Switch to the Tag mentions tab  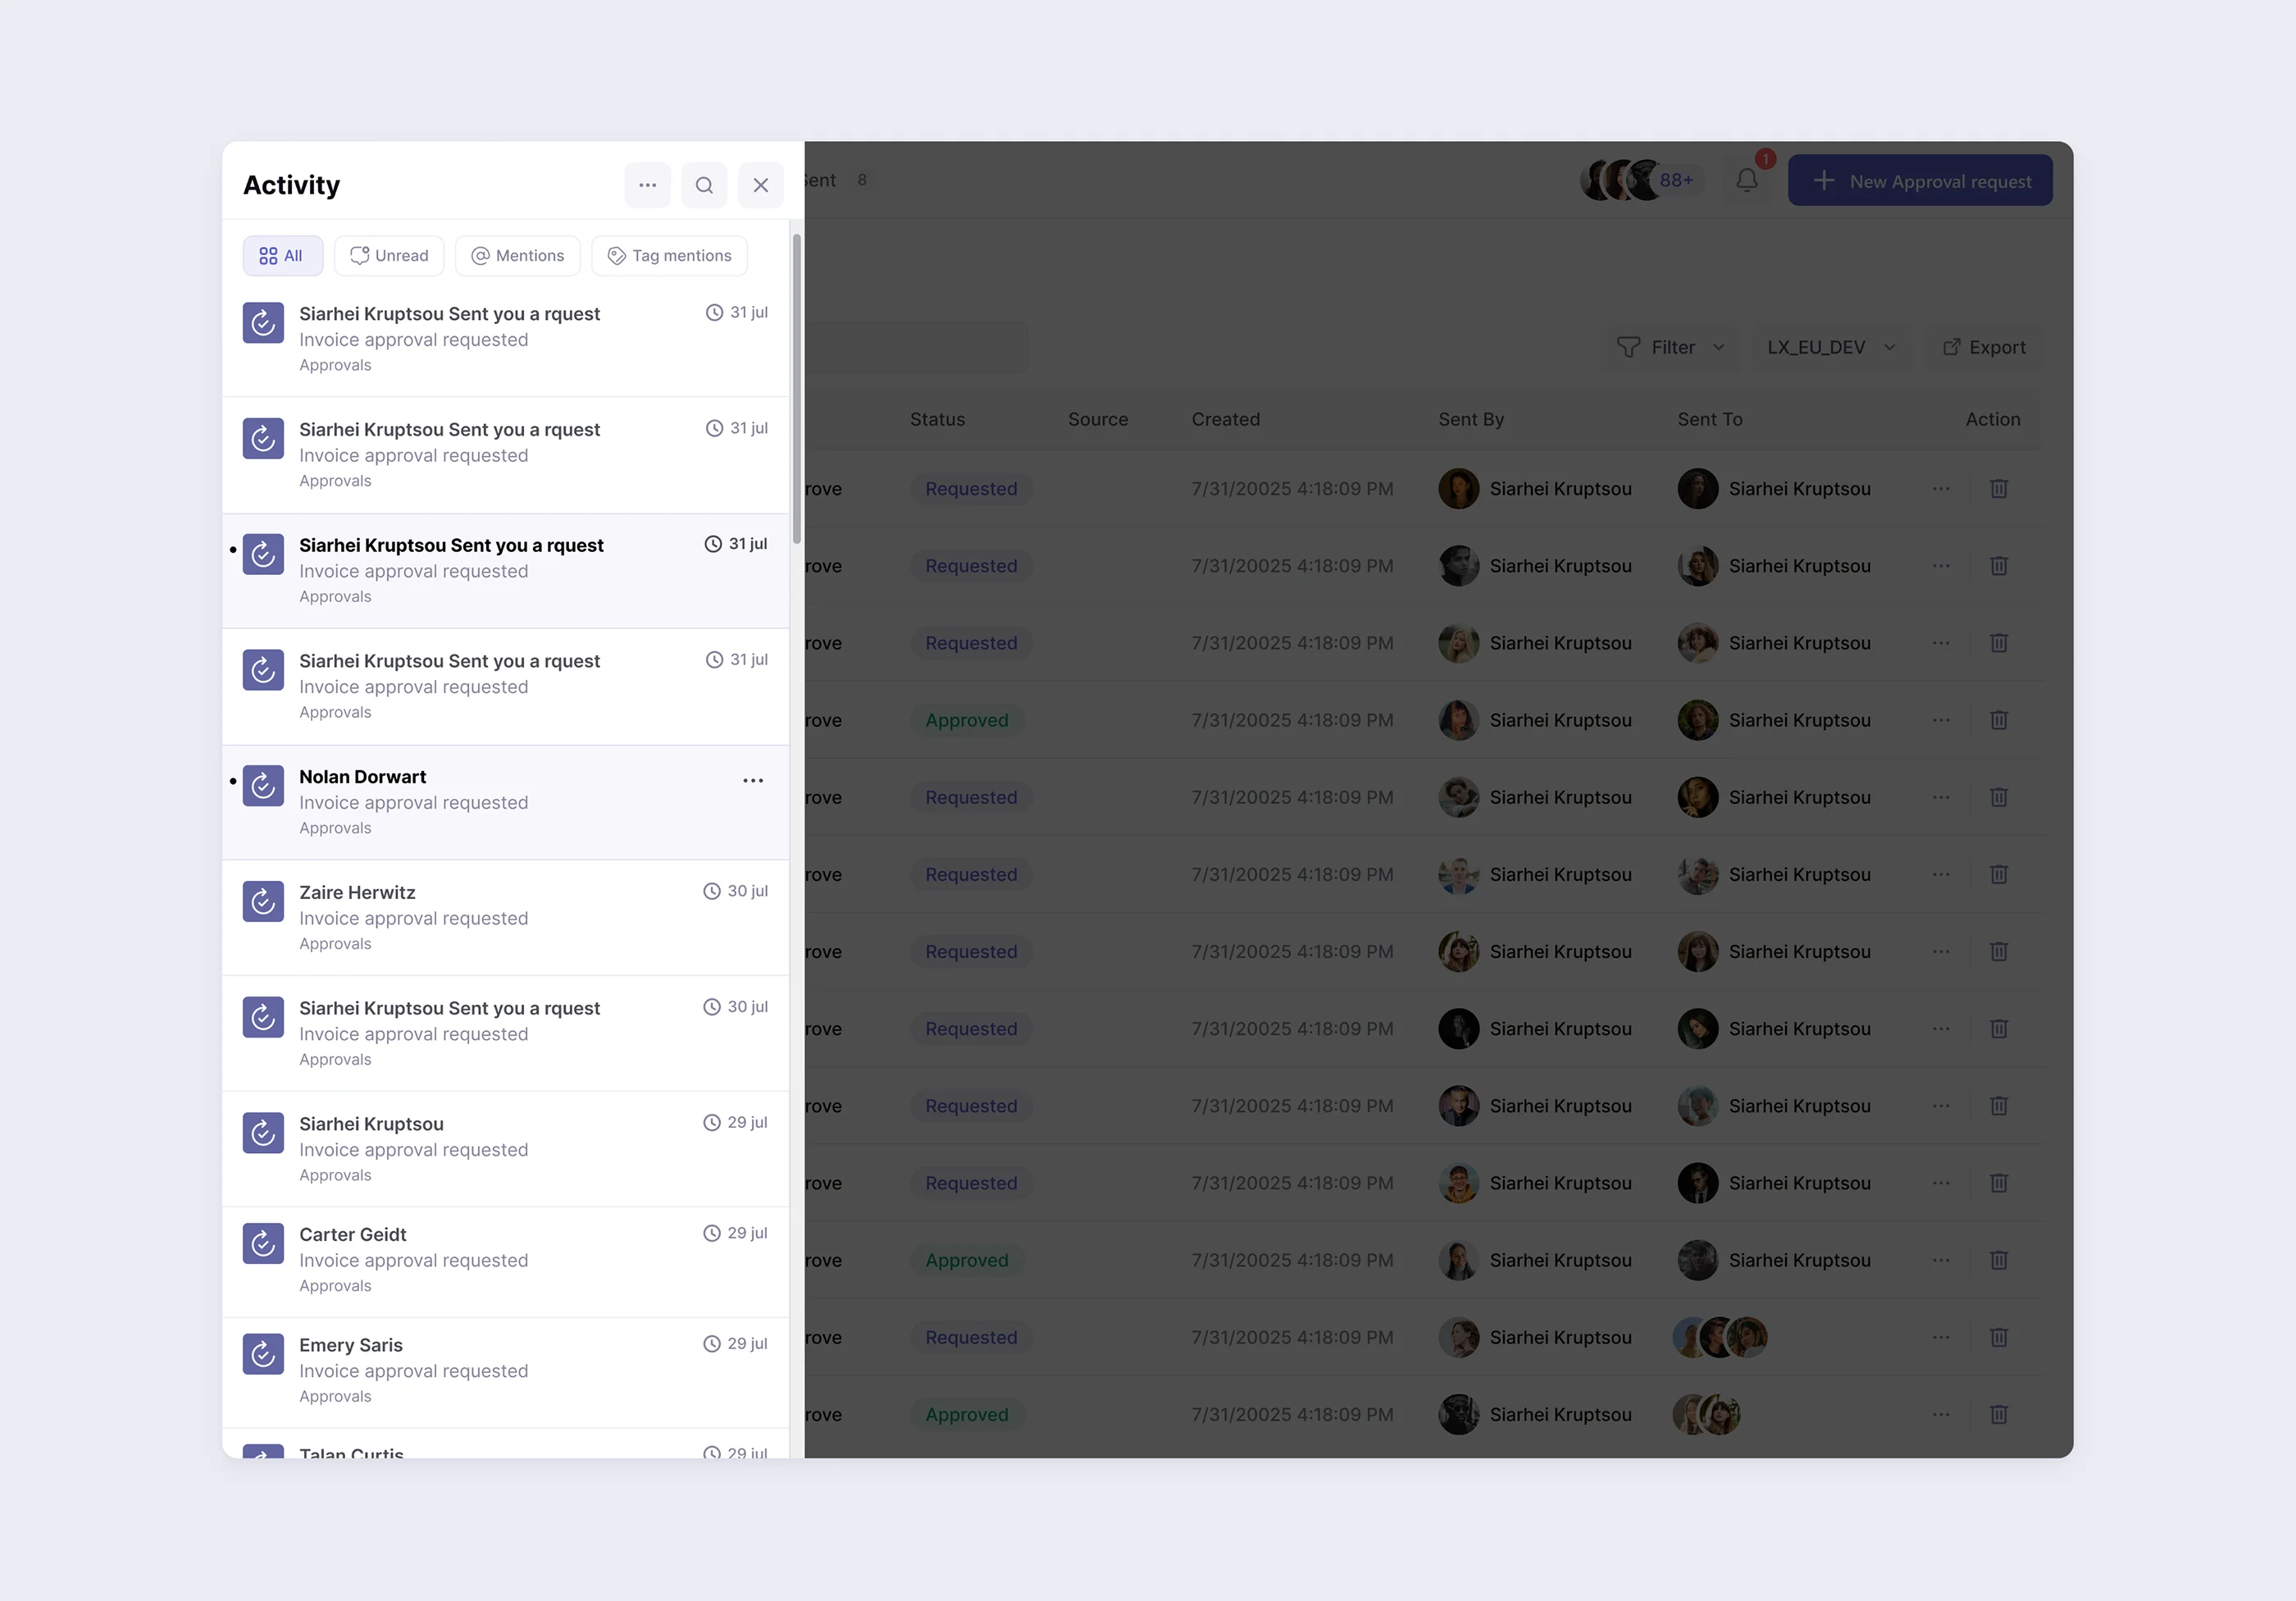click(x=669, y=256)
